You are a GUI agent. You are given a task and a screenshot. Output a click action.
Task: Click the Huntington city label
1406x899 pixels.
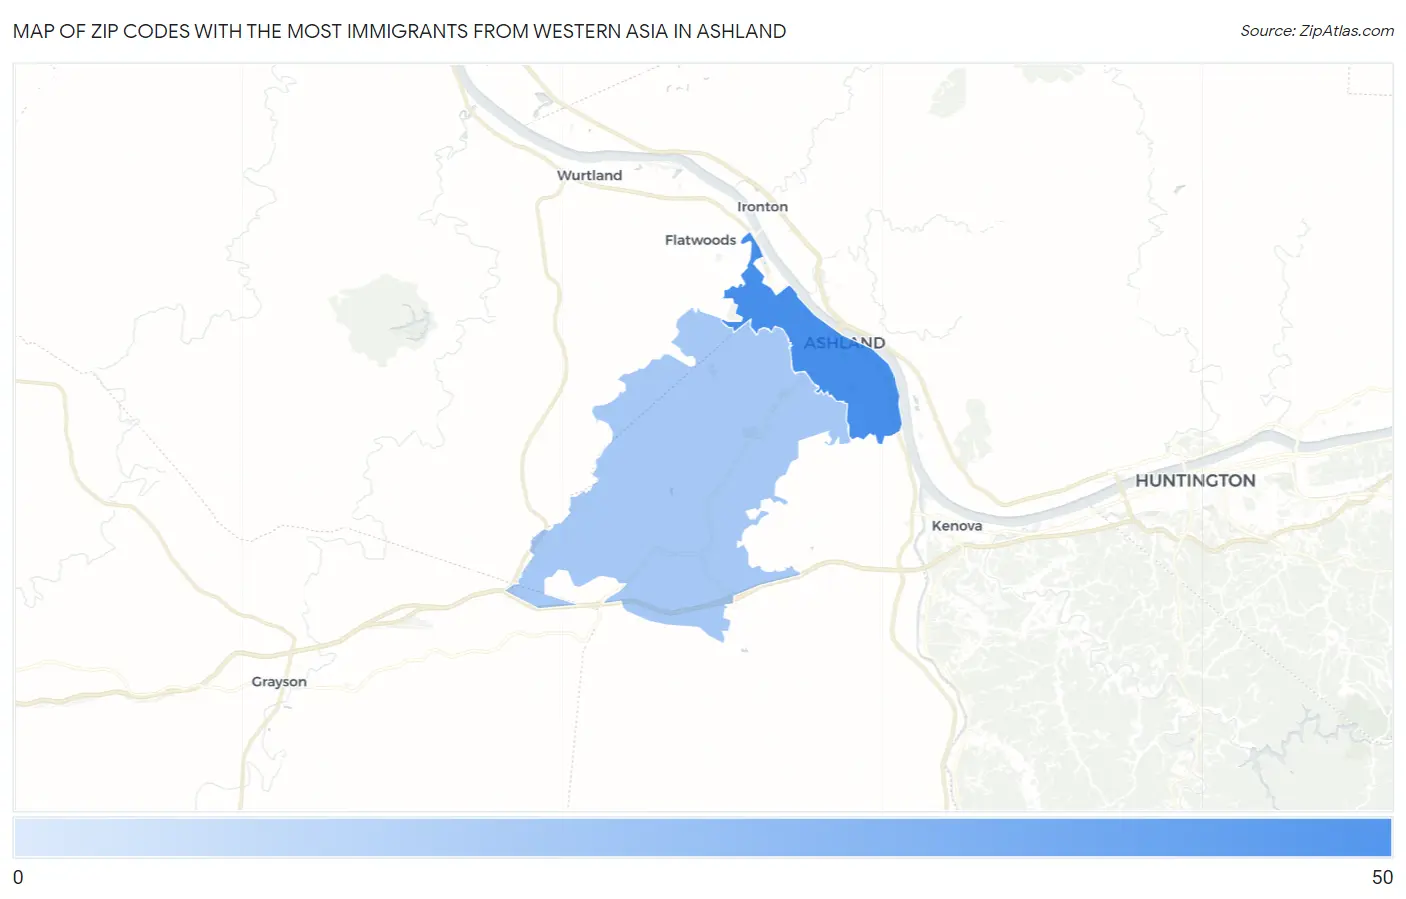pyautogui.click(x=1195, y=480)
